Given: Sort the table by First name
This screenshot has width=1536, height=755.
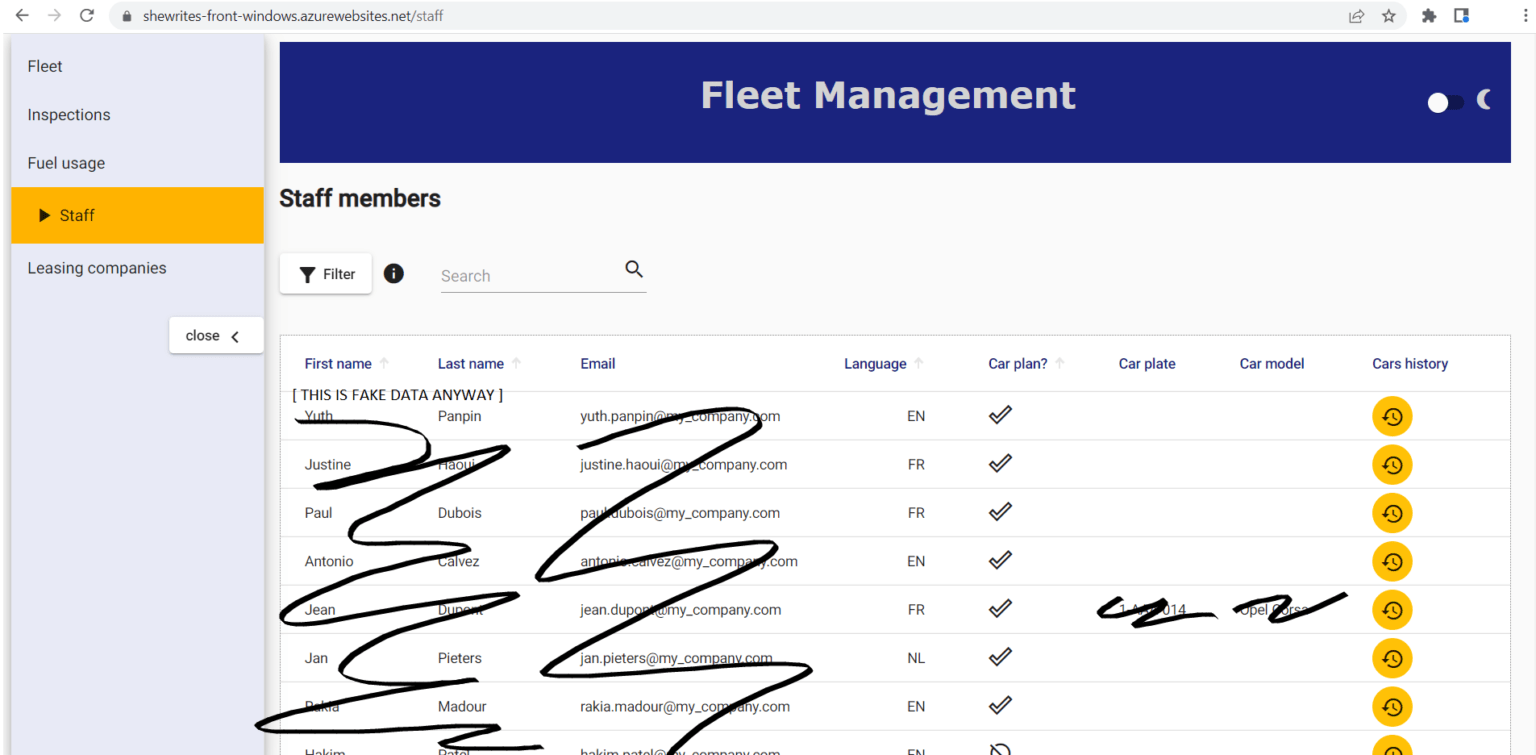Looking at the screenshot, I should click(x=338, y=363).
